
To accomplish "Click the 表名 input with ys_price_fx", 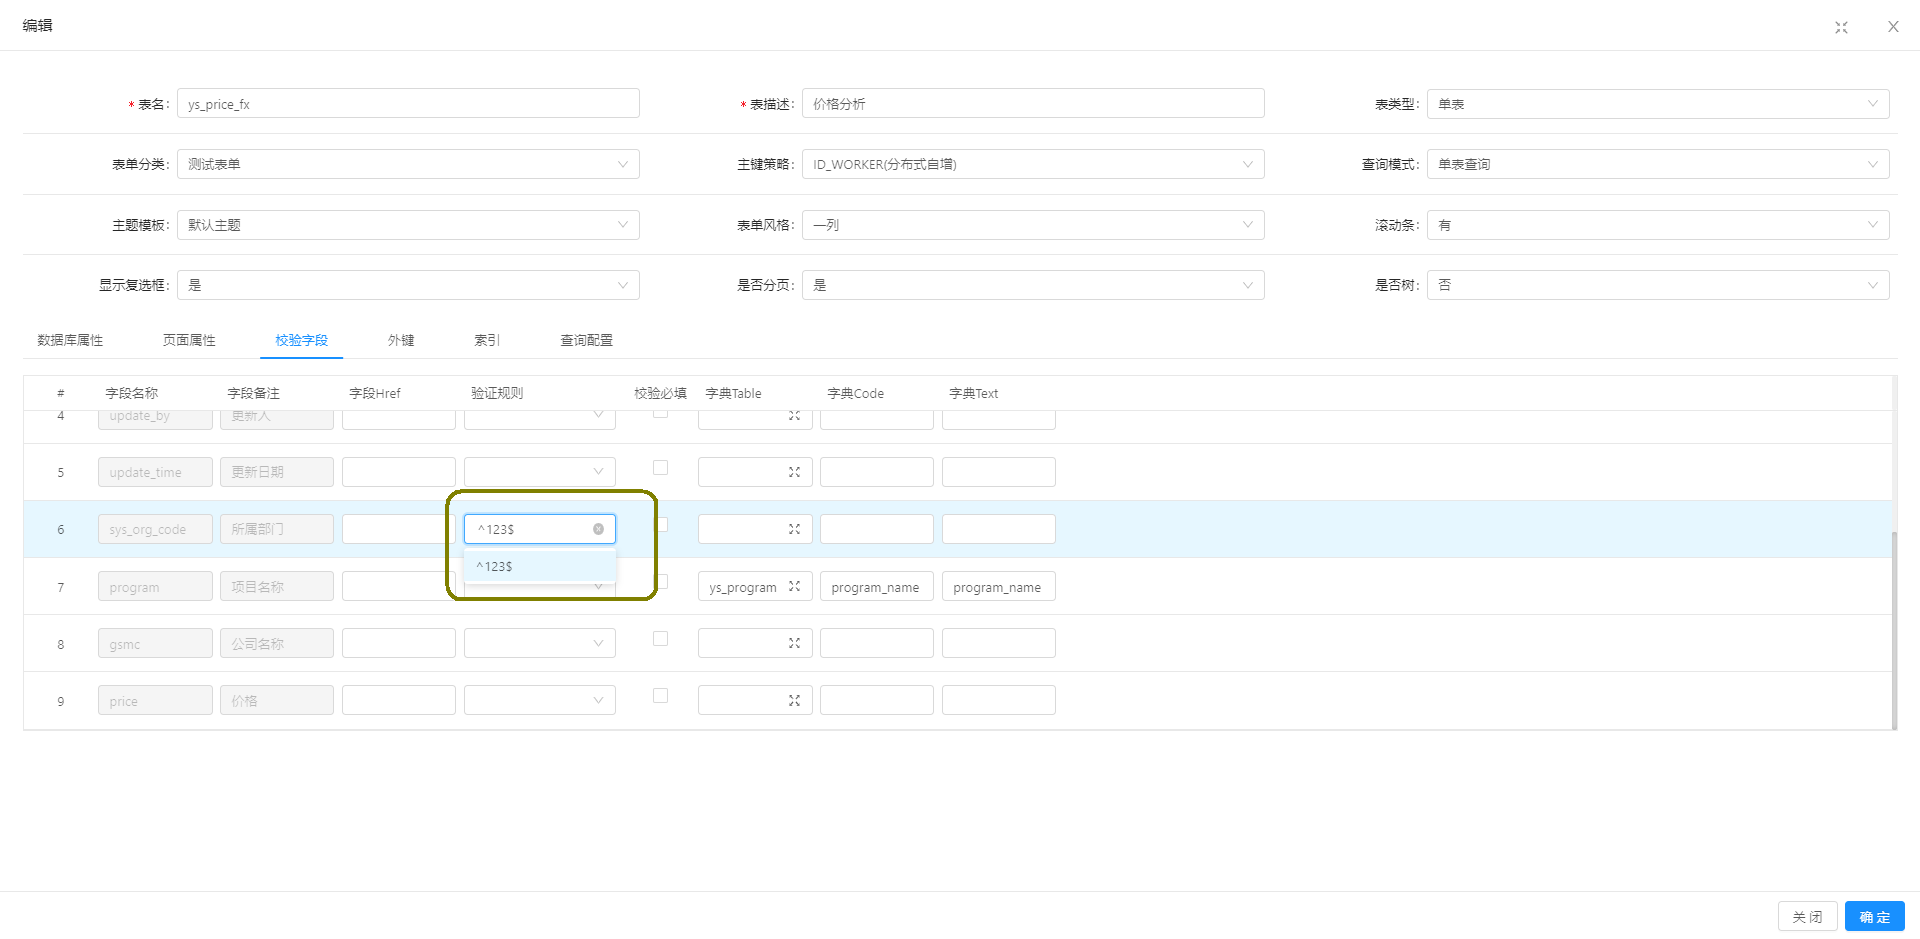I will [x=408, y=104].
